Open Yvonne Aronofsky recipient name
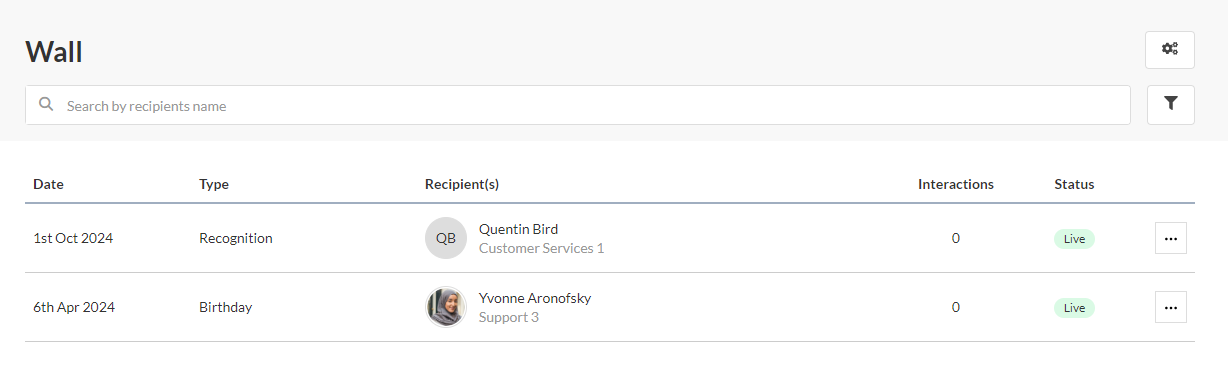This screenshot has height=389, width=1228. pyautogui.click(x=535, y=298)
